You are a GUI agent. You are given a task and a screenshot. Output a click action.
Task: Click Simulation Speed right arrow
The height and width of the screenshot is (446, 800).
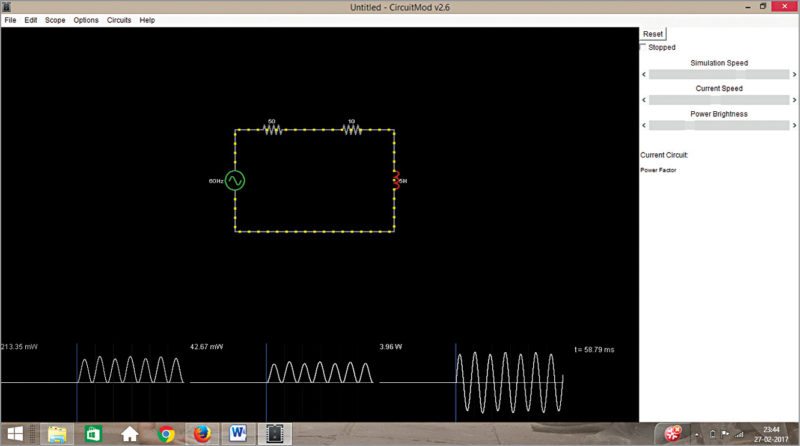795,74
